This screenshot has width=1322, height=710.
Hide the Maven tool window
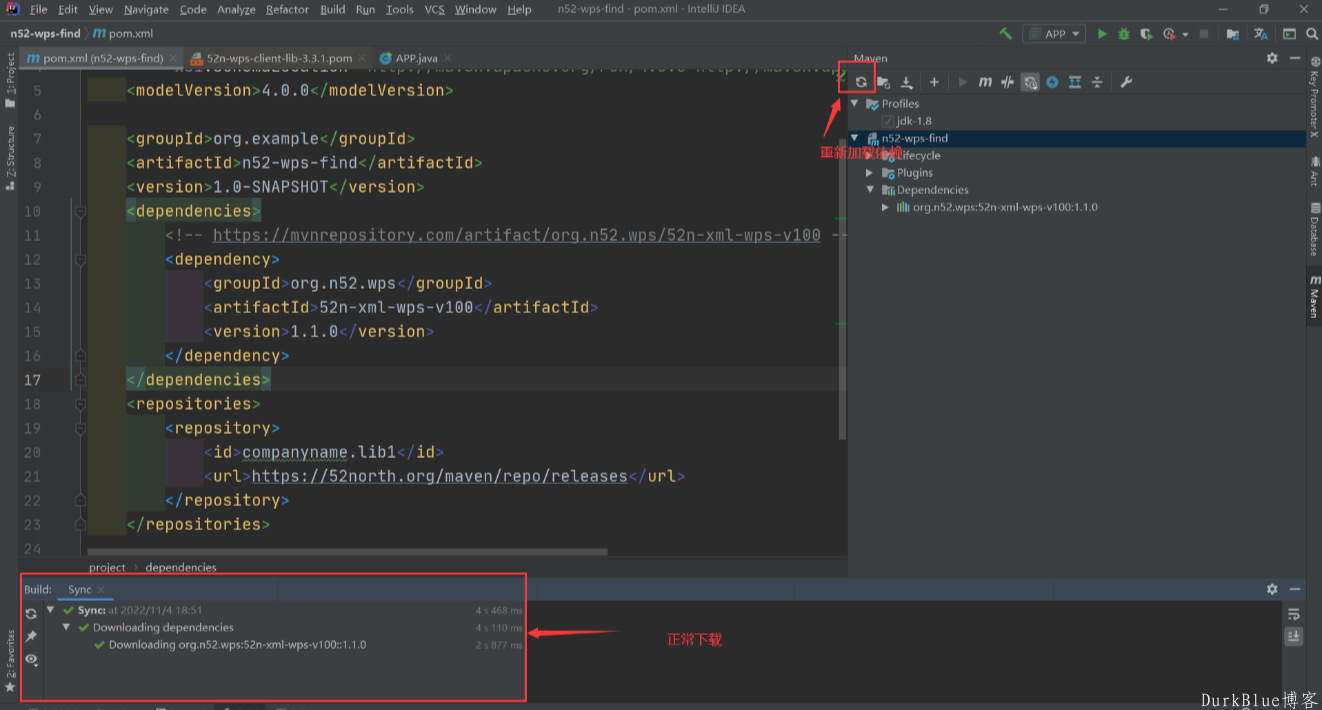[x=1295, y=58]
